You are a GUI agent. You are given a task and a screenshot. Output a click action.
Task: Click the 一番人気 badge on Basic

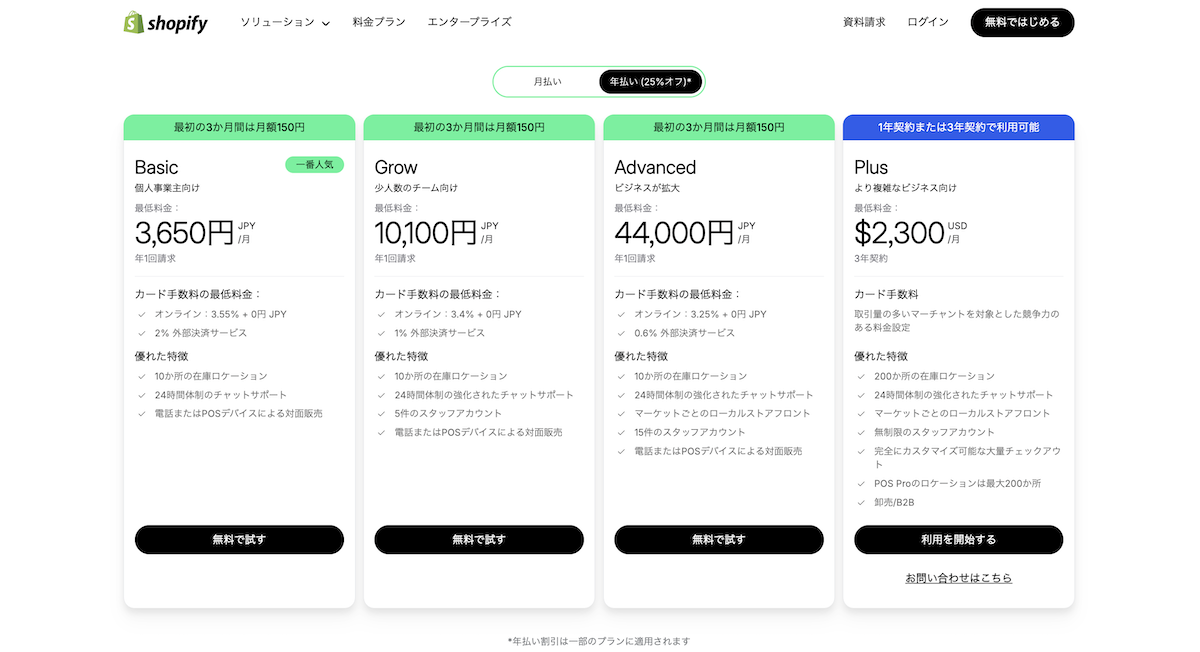pyautogui.click(x=314, y=165)
